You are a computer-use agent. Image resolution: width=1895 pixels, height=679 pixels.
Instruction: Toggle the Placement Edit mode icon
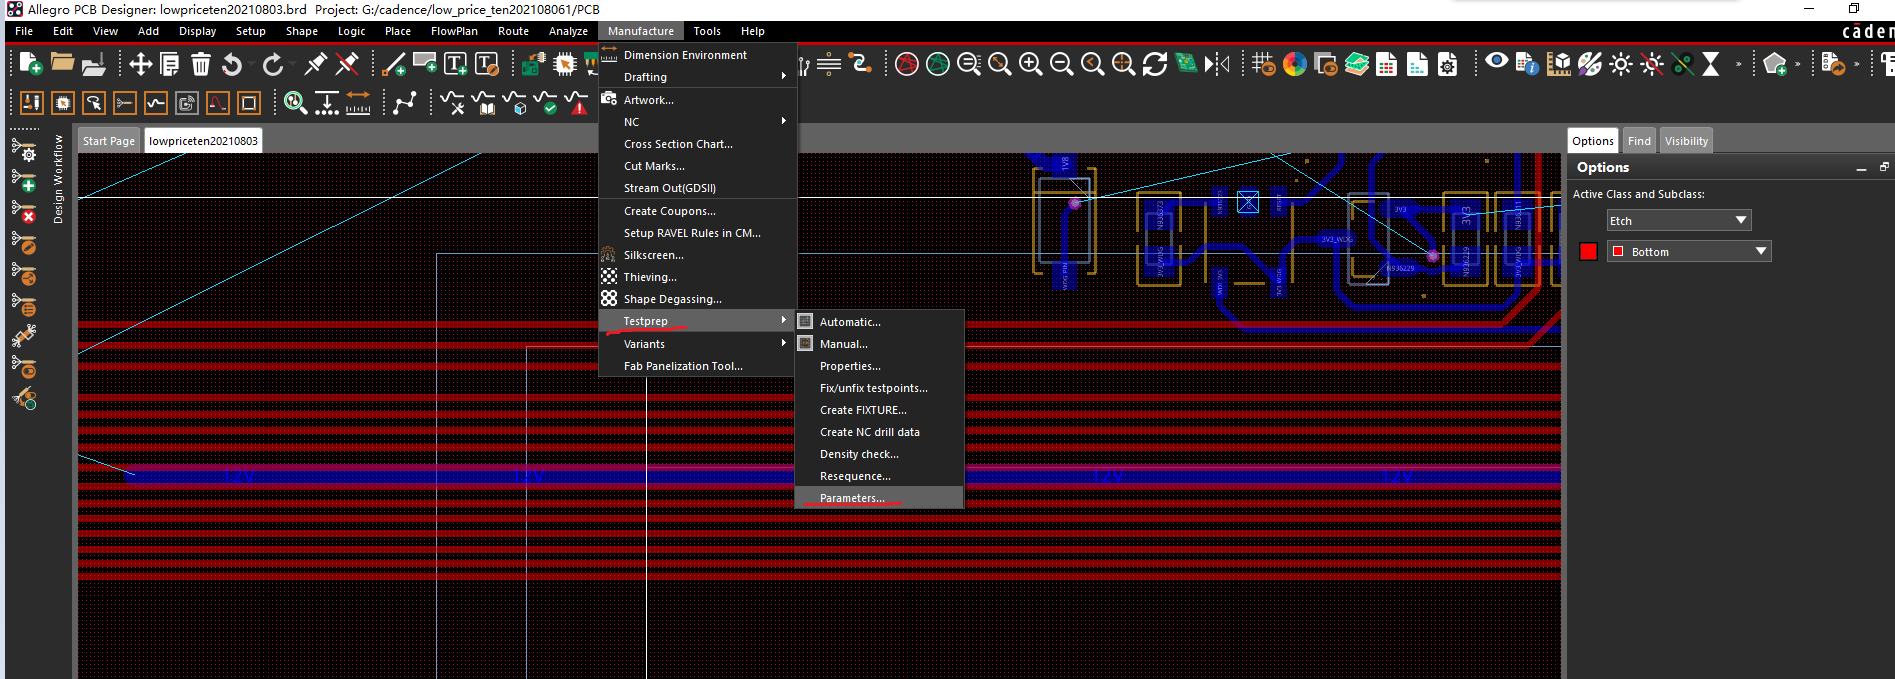[x=62, y=102]
